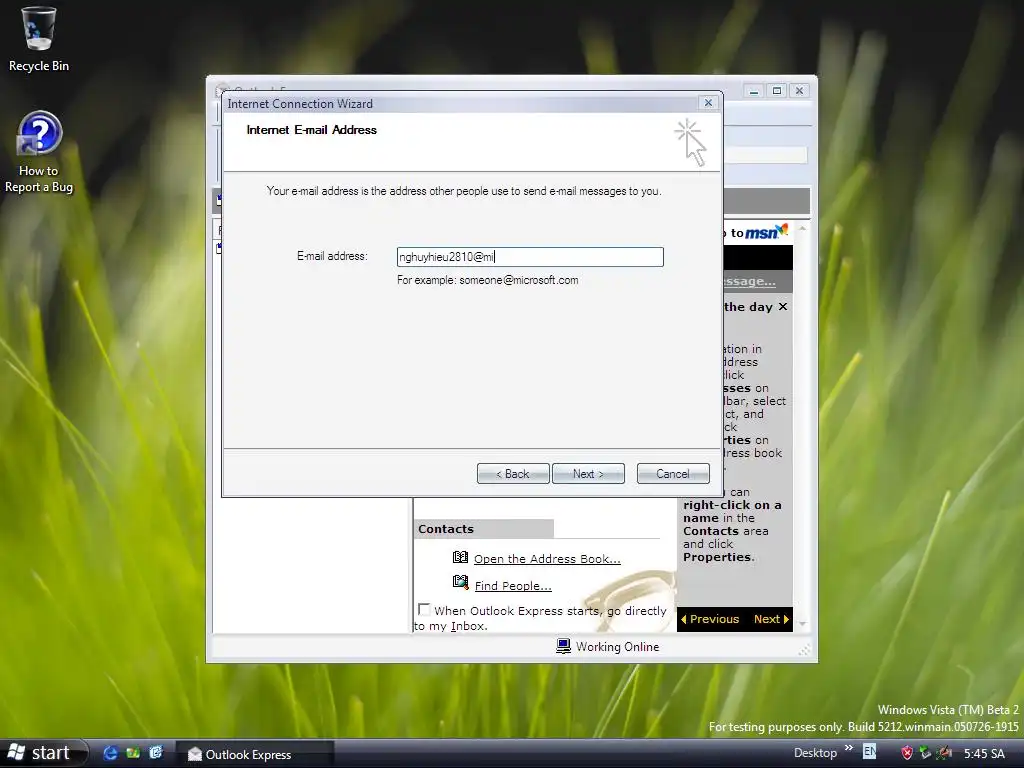1024x768 pixels.
Task: Open the Recycle Bin desktop icon
Action: (39, 39)
